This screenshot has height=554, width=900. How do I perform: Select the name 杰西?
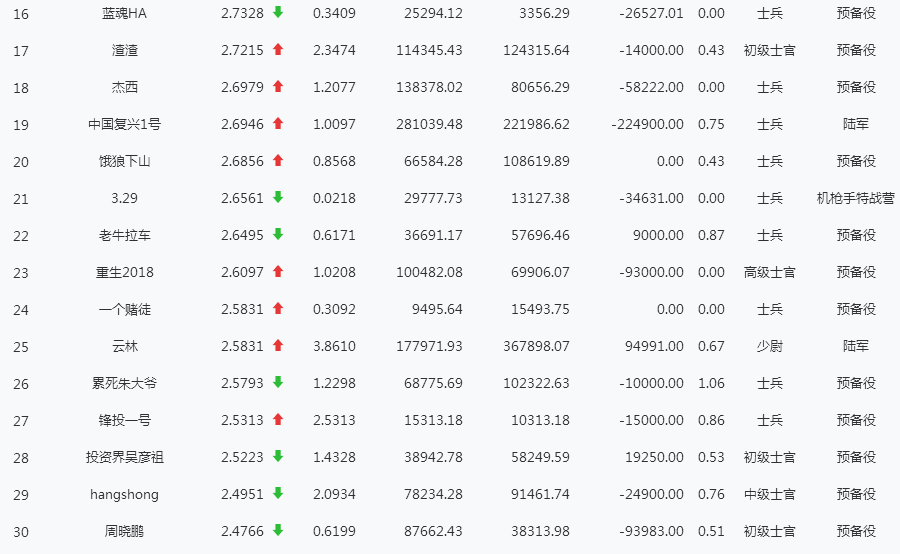coord(125,87)
